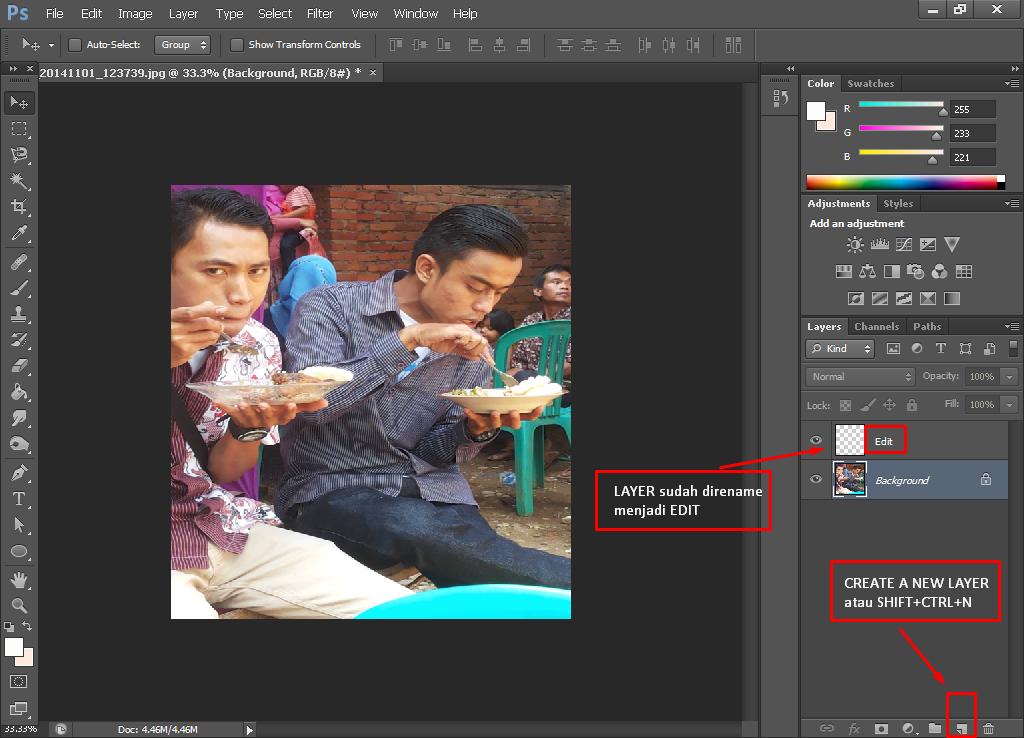Open the Auto-Select Group dropdown

(182, 44)
